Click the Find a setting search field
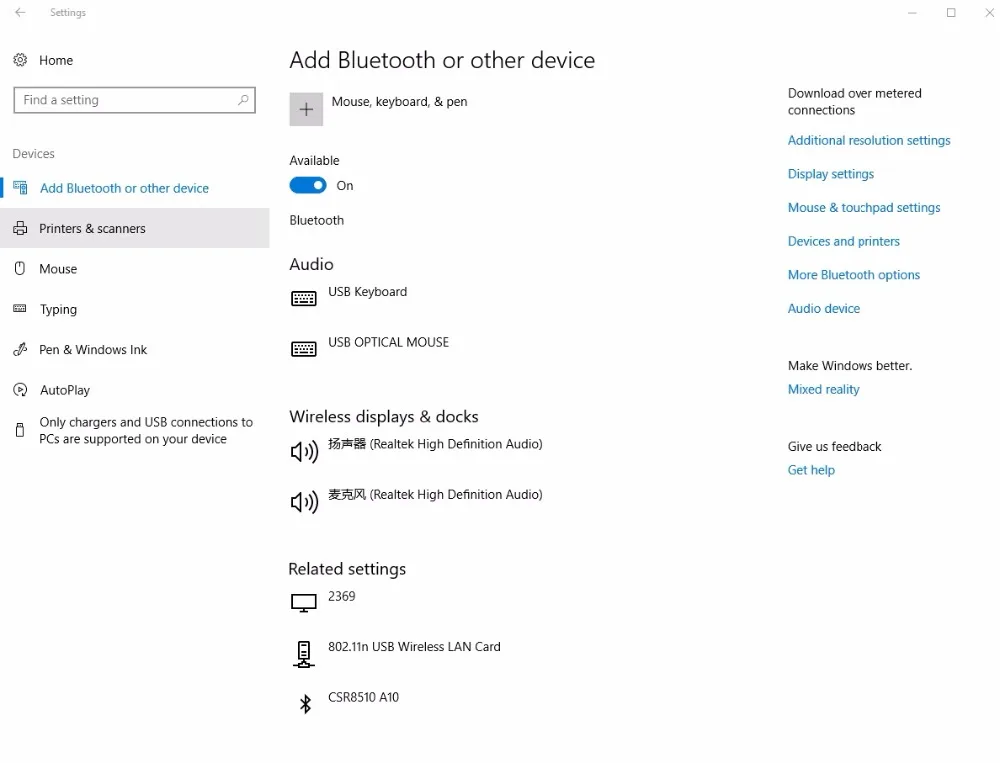The image size is (1000, 763). tap(125, 100)
